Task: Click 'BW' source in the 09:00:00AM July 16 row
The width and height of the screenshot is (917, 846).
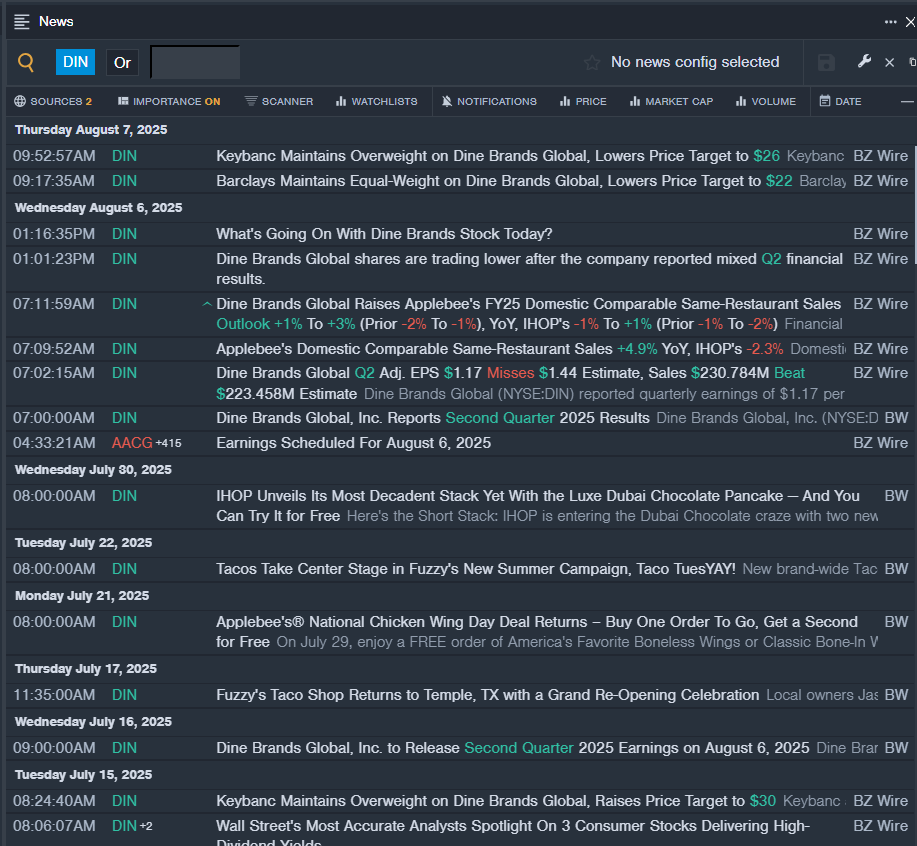Action: (x=897, y=748)
